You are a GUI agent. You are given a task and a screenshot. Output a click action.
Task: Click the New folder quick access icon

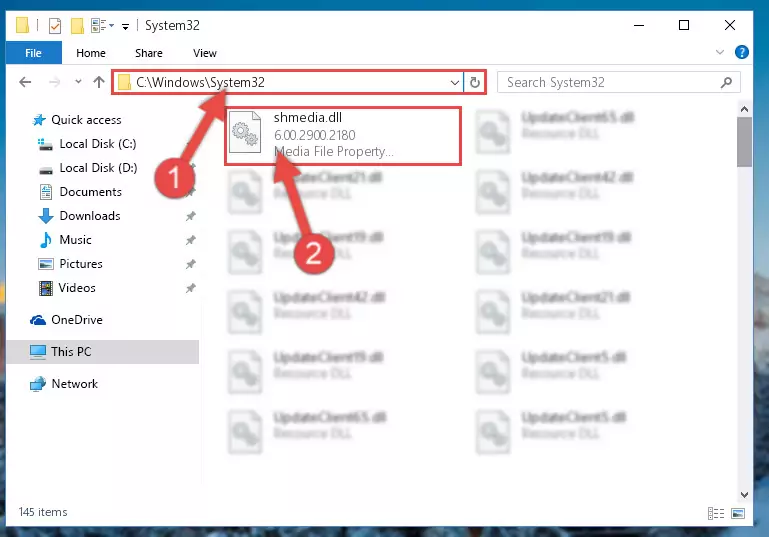pos(77,26)
